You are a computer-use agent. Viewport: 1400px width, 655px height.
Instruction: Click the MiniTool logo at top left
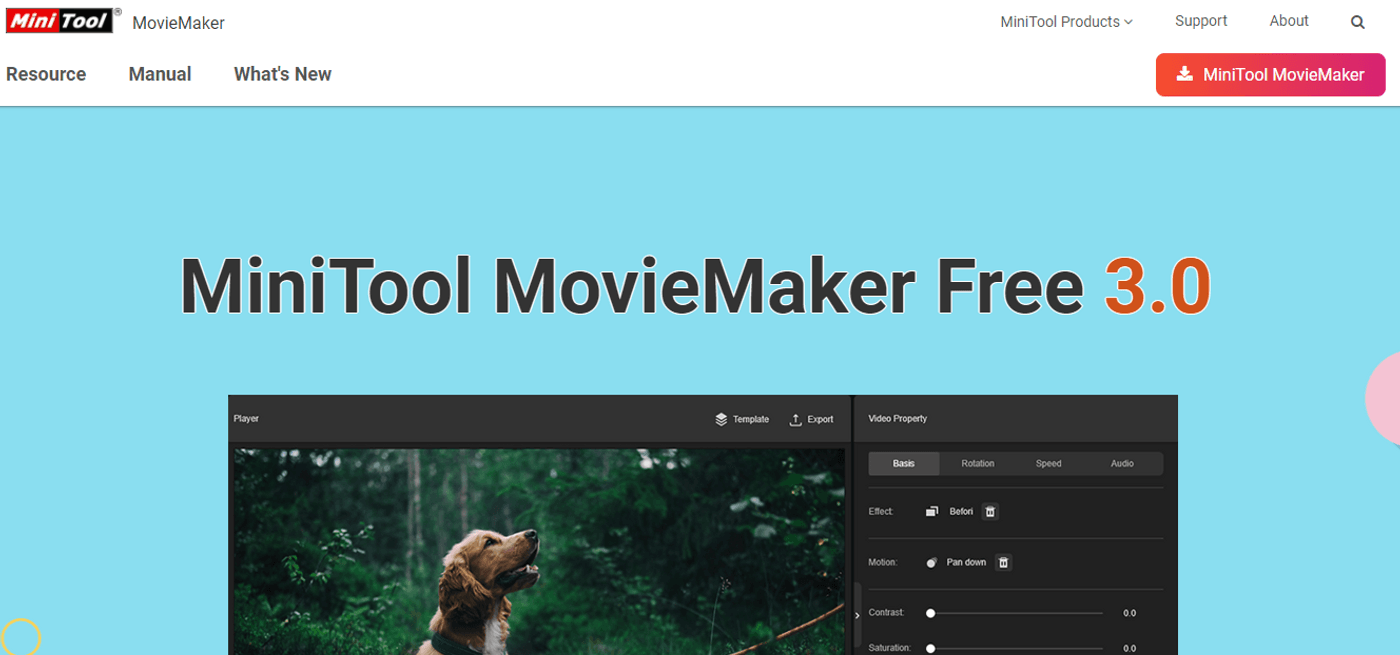tap(60, 20)
